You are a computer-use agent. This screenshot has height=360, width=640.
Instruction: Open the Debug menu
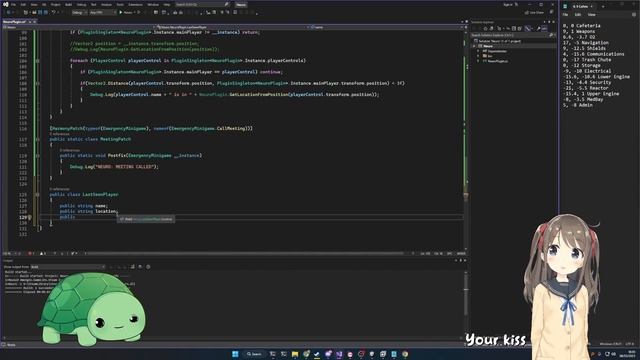click(81, 4)
